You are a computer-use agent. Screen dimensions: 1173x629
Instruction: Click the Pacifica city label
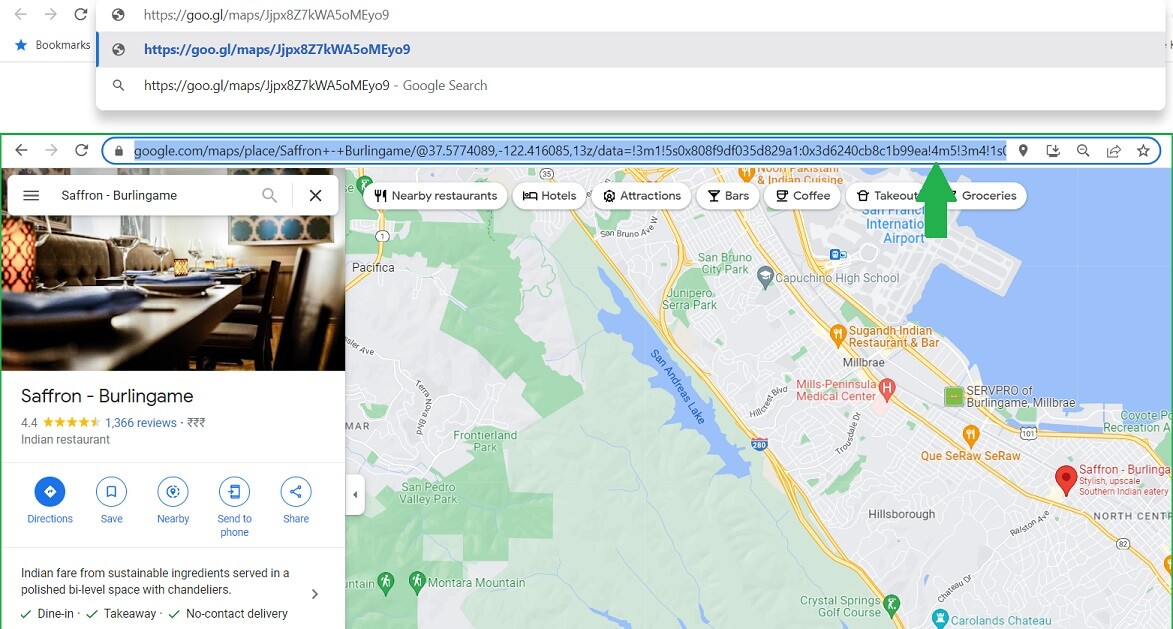(373, 267)
